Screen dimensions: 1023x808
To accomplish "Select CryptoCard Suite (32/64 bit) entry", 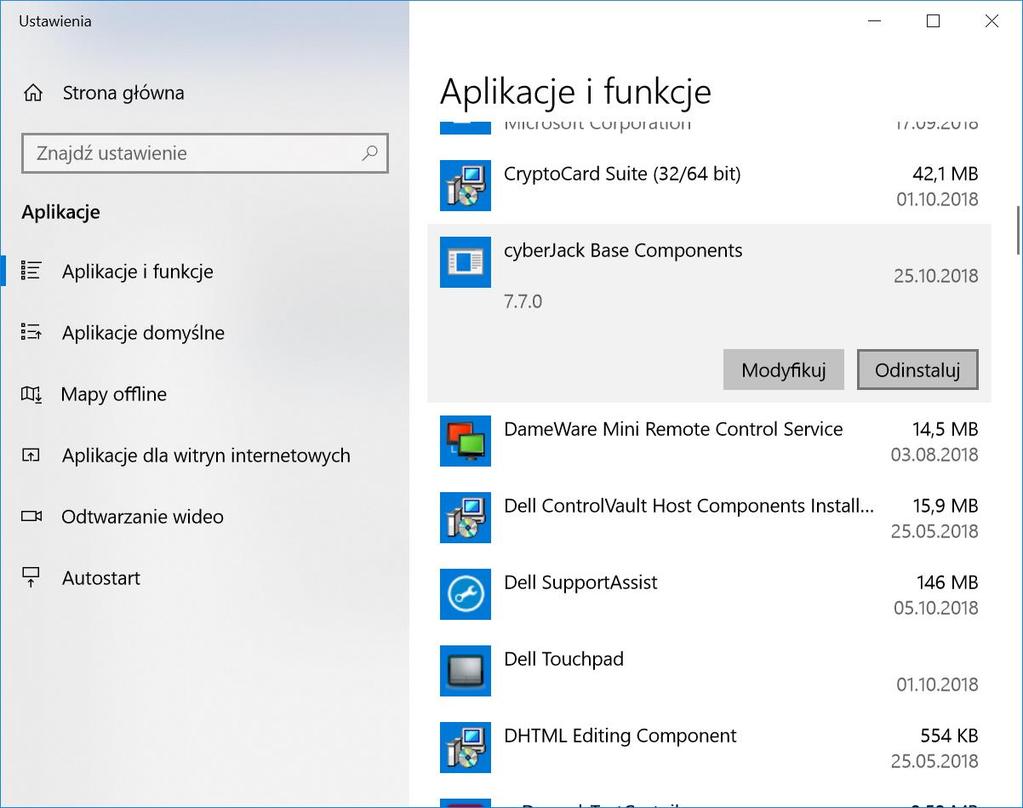I will tap(709, 186).
